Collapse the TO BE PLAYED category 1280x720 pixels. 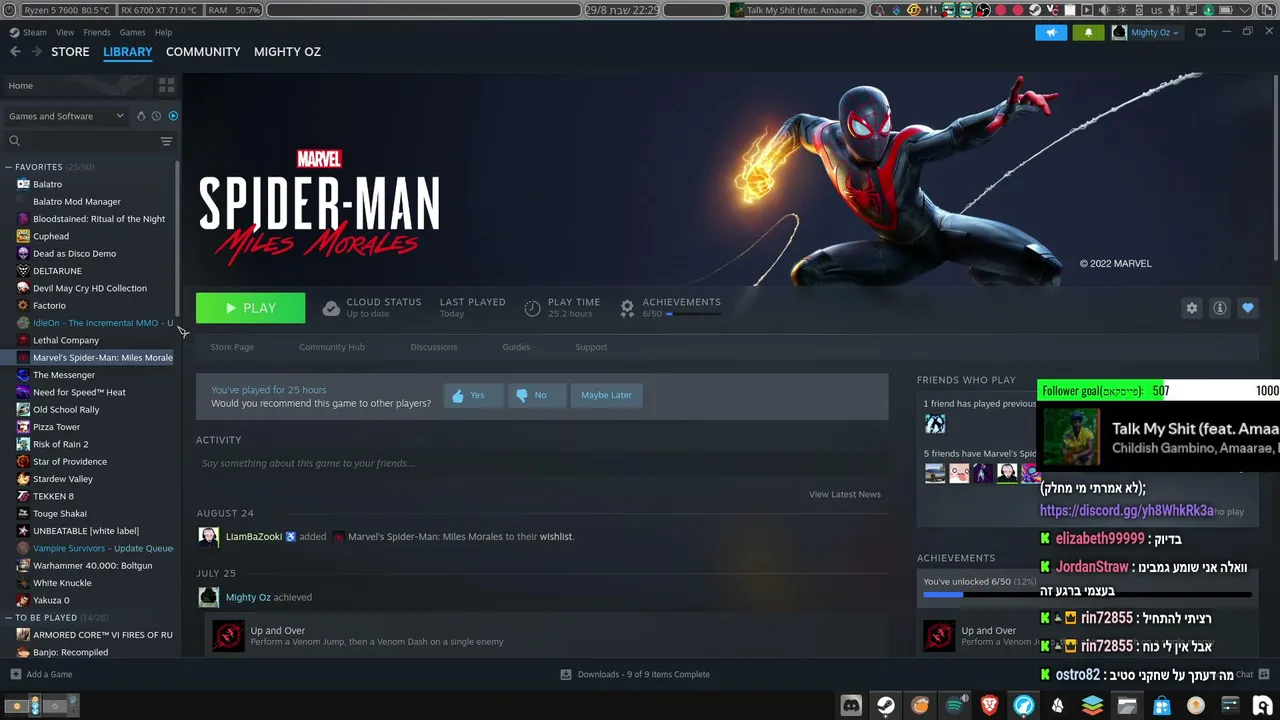point(8,618)
